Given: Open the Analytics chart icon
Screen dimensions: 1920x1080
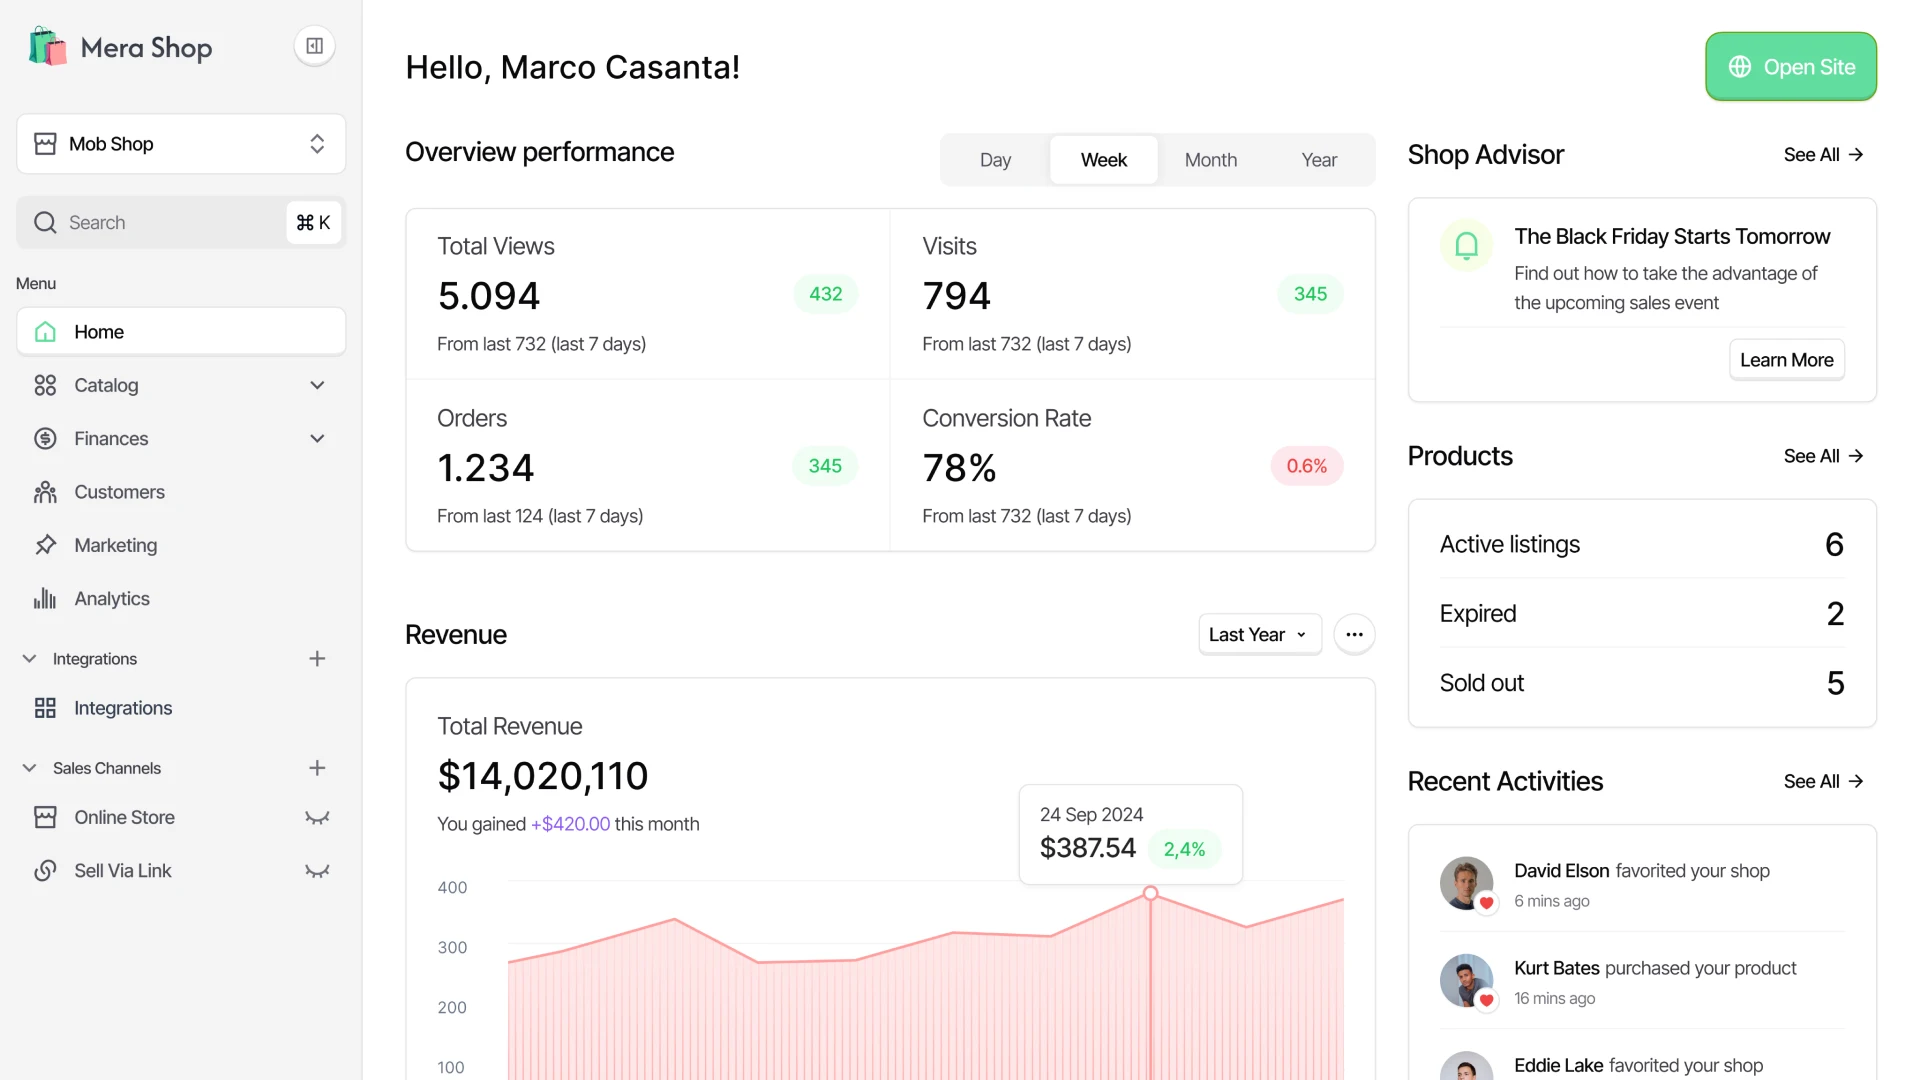Looking at the screenshot, I should coord(45,598).
